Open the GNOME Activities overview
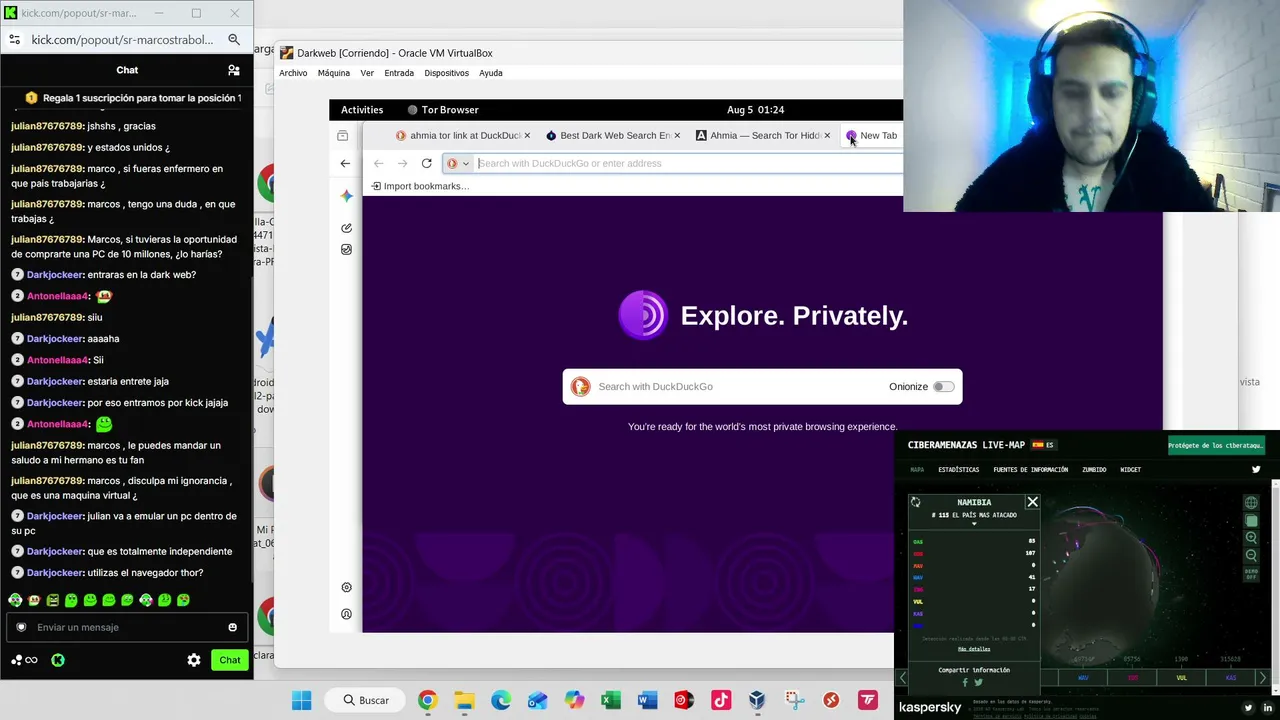 362,110
